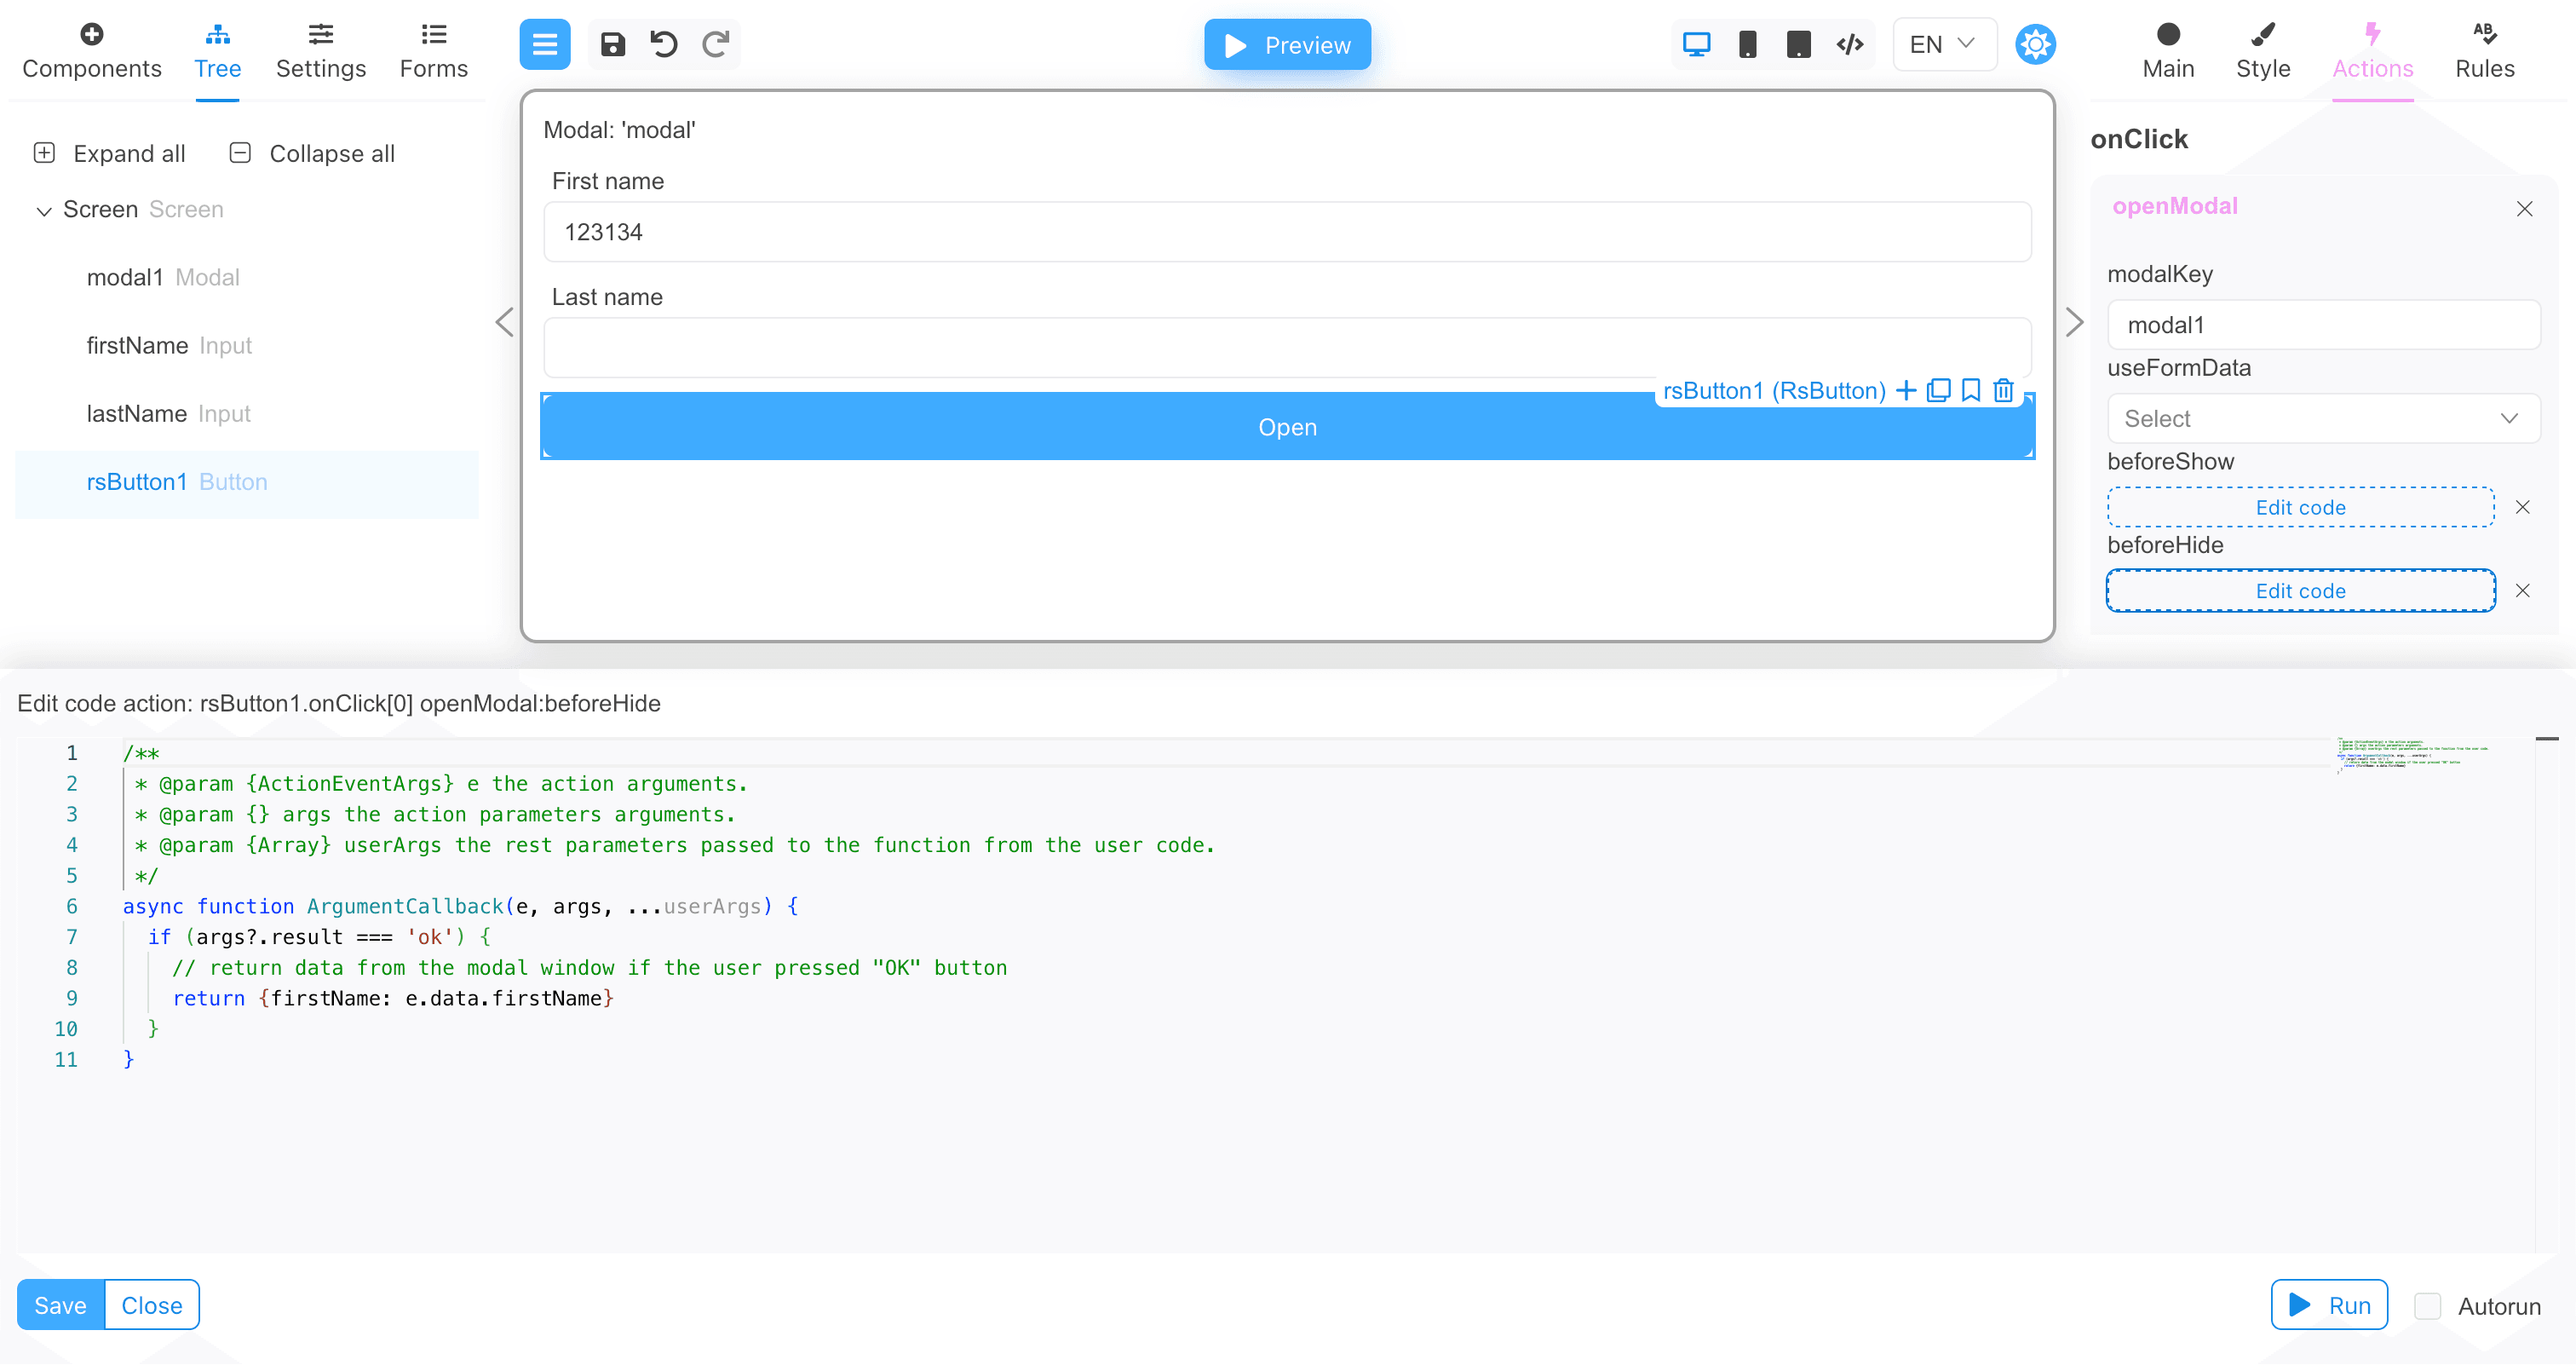This screenshot has width=2576, height=1365.
Task: Switch to code view via the code icon
Action: [x=1849, y=44]
